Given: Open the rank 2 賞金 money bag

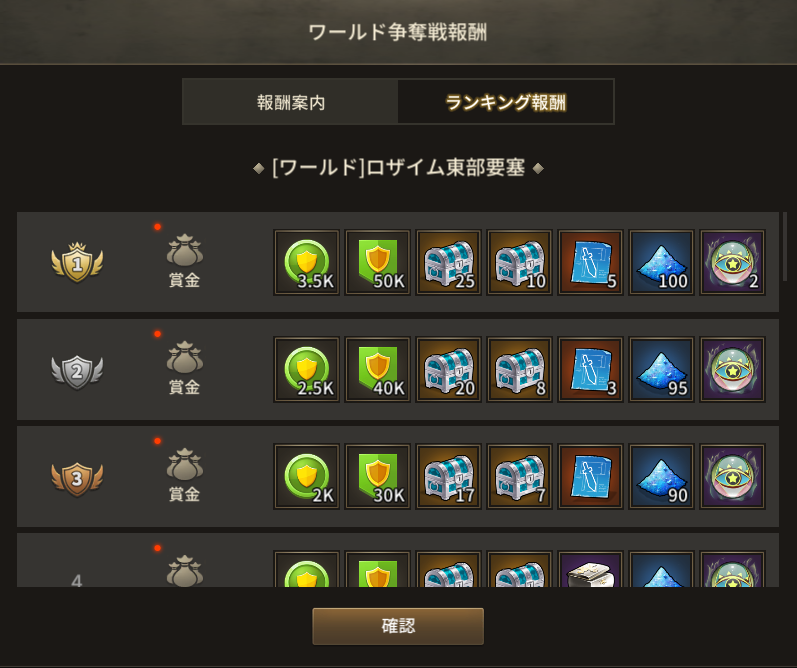Looking at the screenshot, I should coord(185,369).
